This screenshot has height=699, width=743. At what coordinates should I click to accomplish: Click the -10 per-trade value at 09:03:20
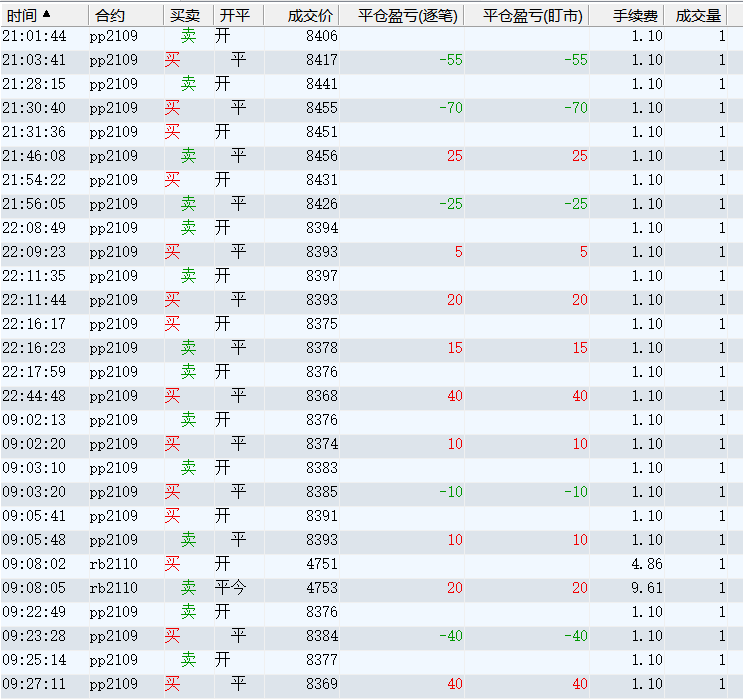click(451, 492)
